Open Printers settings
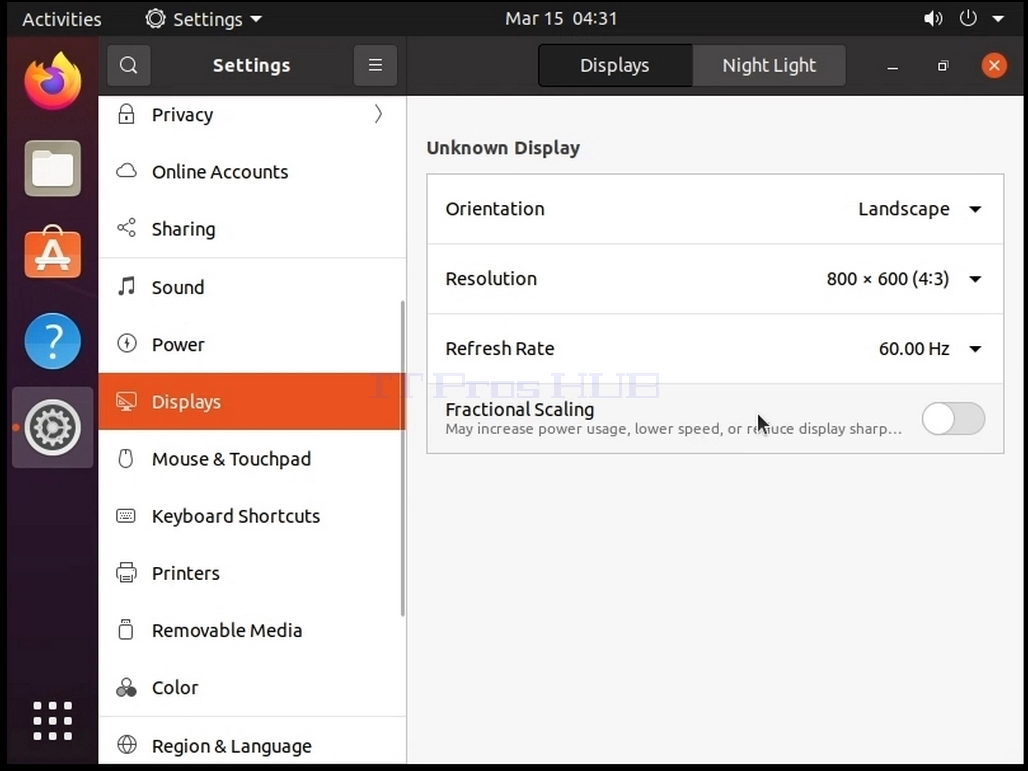Image resolution: width=1028 pixels, height=771 pixels. (x=252, y=572)
